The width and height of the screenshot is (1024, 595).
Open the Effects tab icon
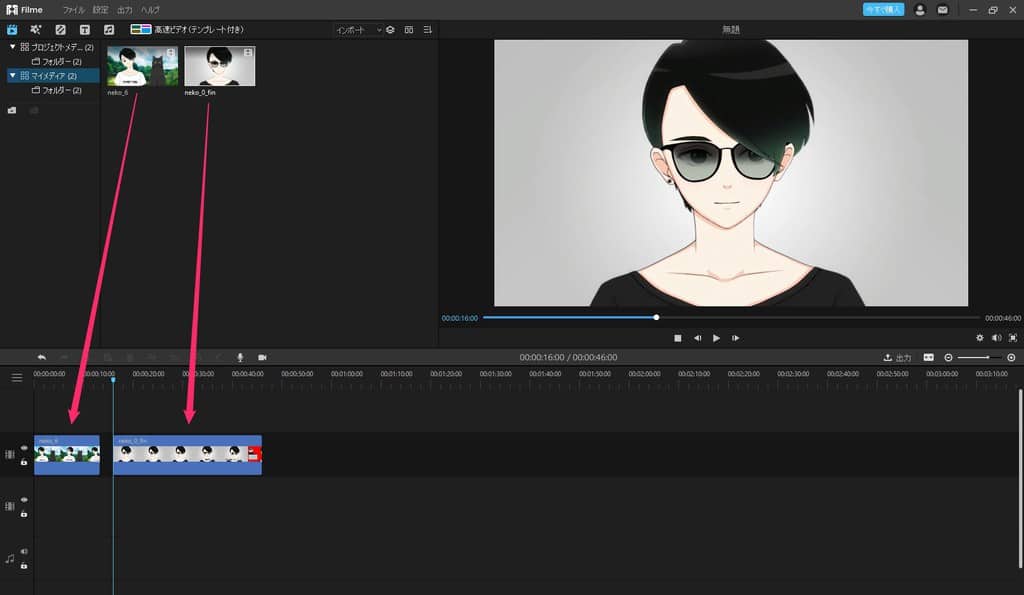coord(36,29)
